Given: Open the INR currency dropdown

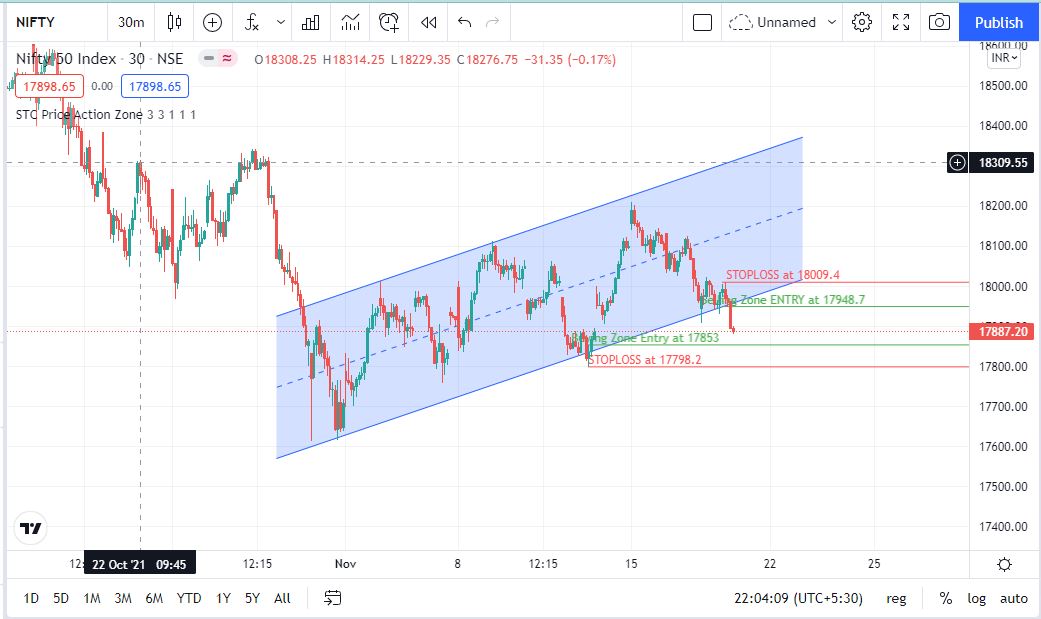Looking at the screenshot, I should 1003,58.
